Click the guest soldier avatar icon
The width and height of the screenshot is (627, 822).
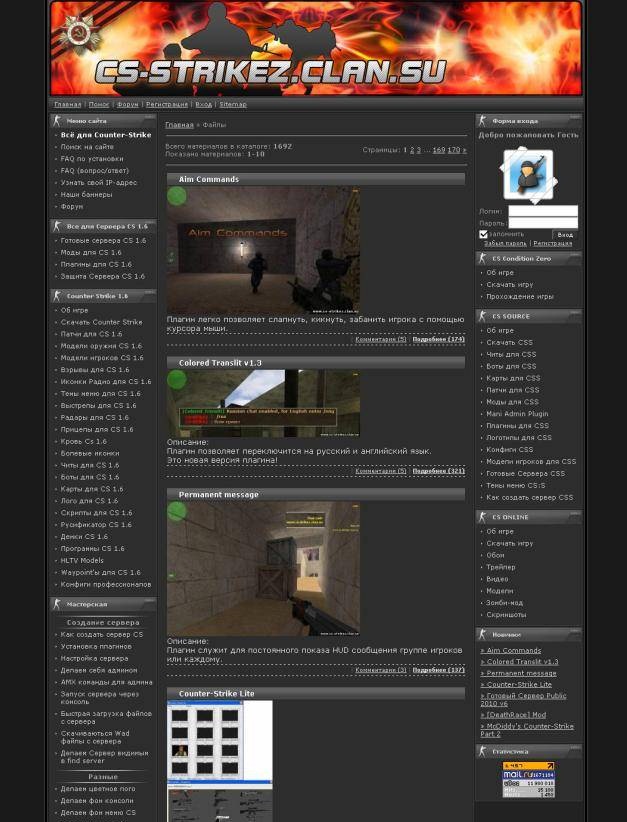tap(528, 175)
